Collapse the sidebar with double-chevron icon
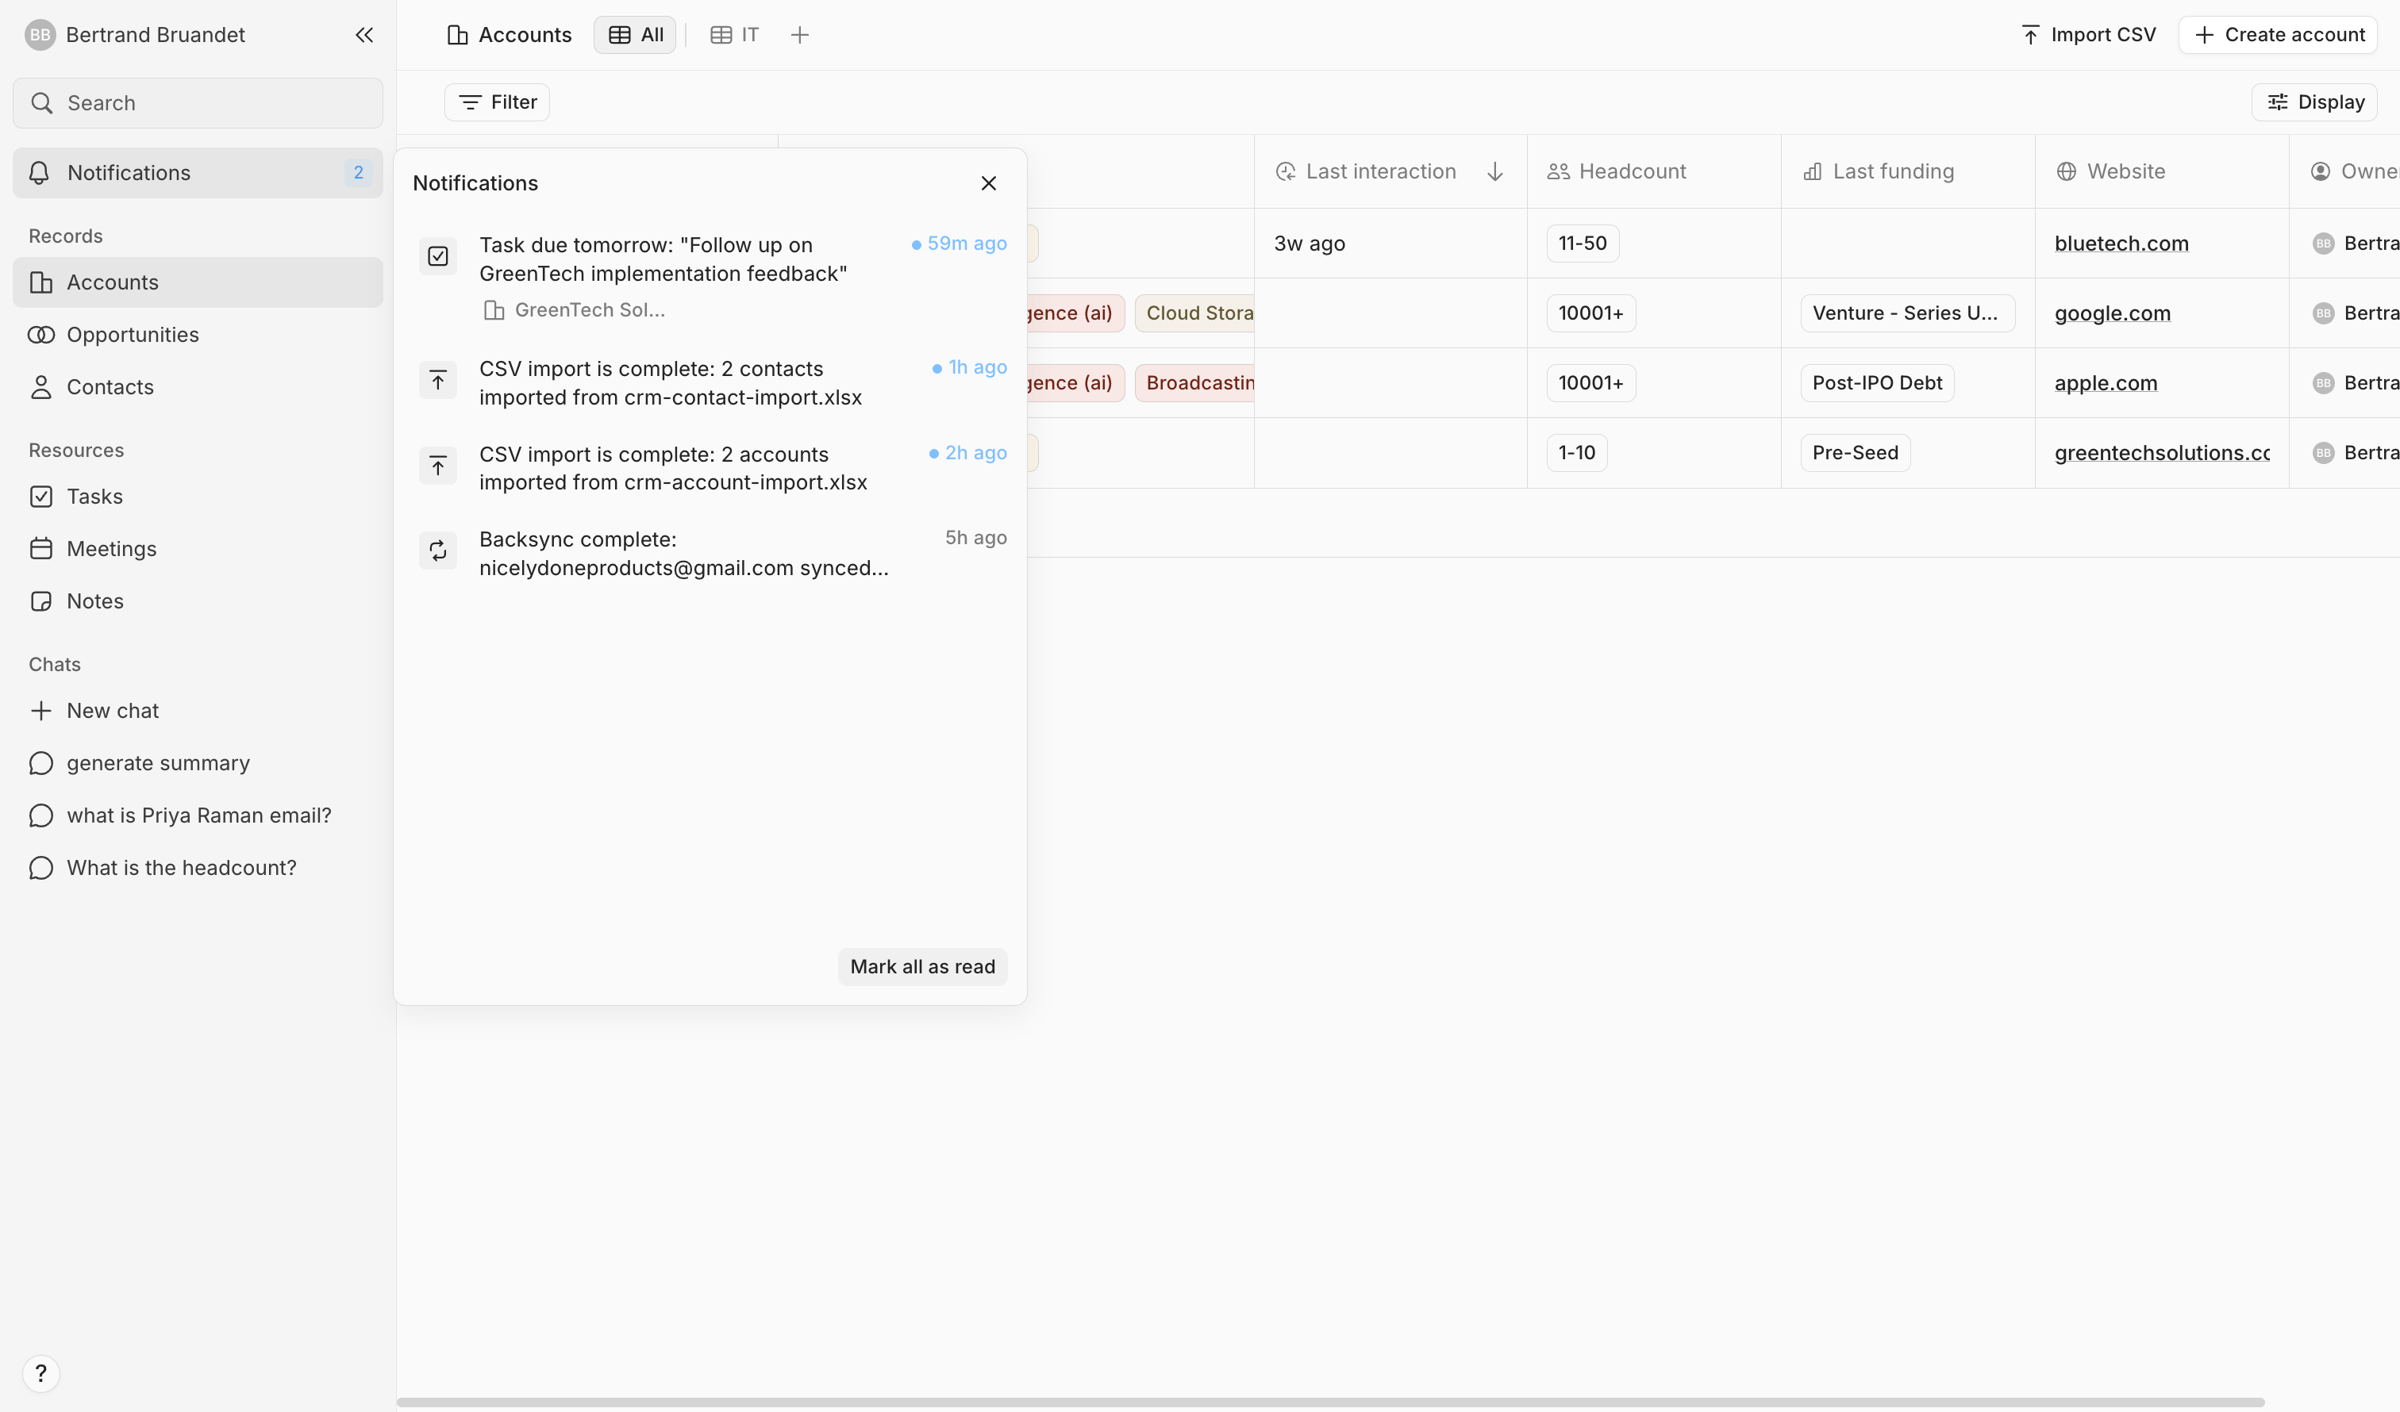 coord(364,35)
